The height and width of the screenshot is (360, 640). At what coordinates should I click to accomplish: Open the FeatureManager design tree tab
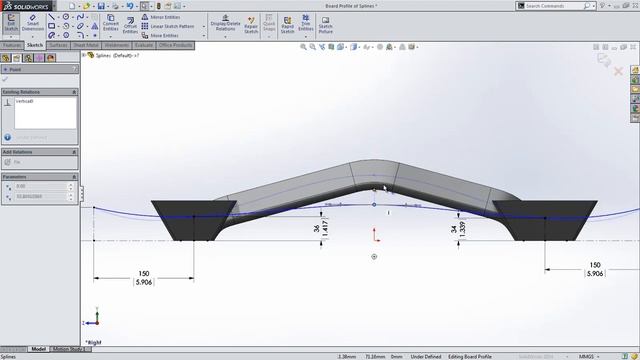coord(6,58)
